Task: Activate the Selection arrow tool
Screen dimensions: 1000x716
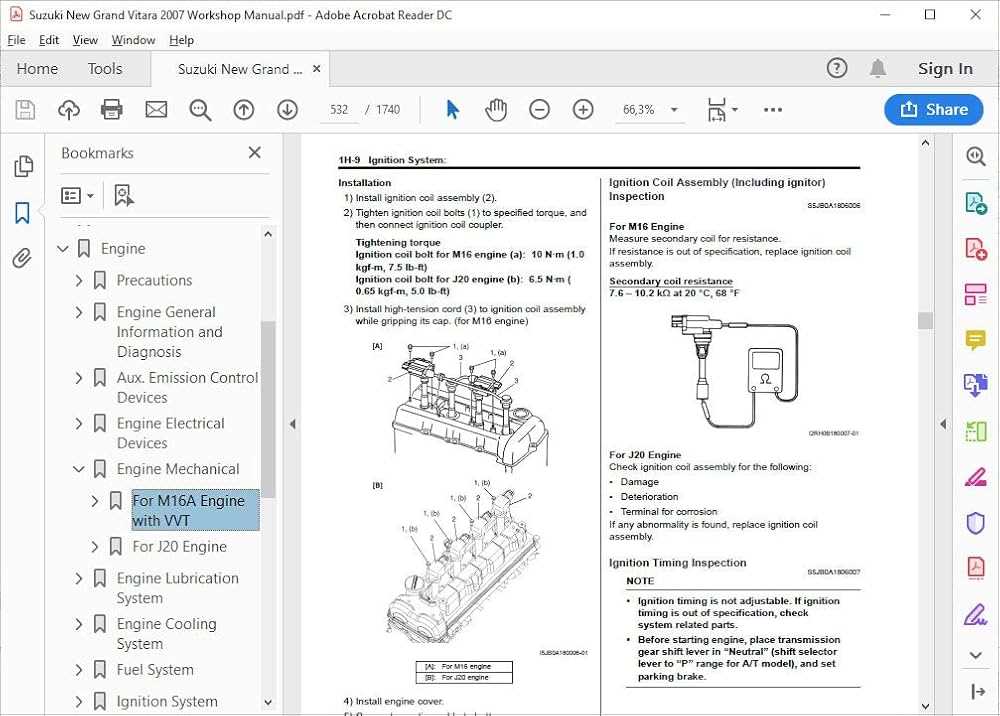Action: click(452, 110)
